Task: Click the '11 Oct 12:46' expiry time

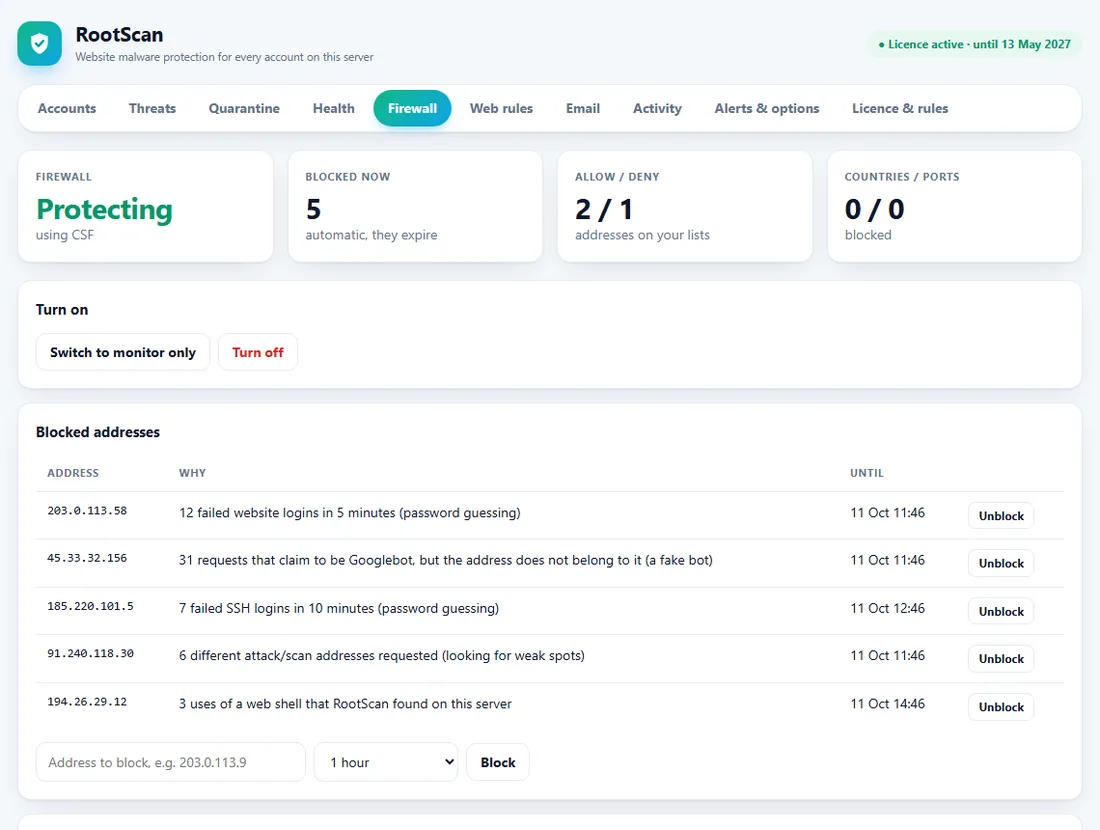Action: pos(887,608)
